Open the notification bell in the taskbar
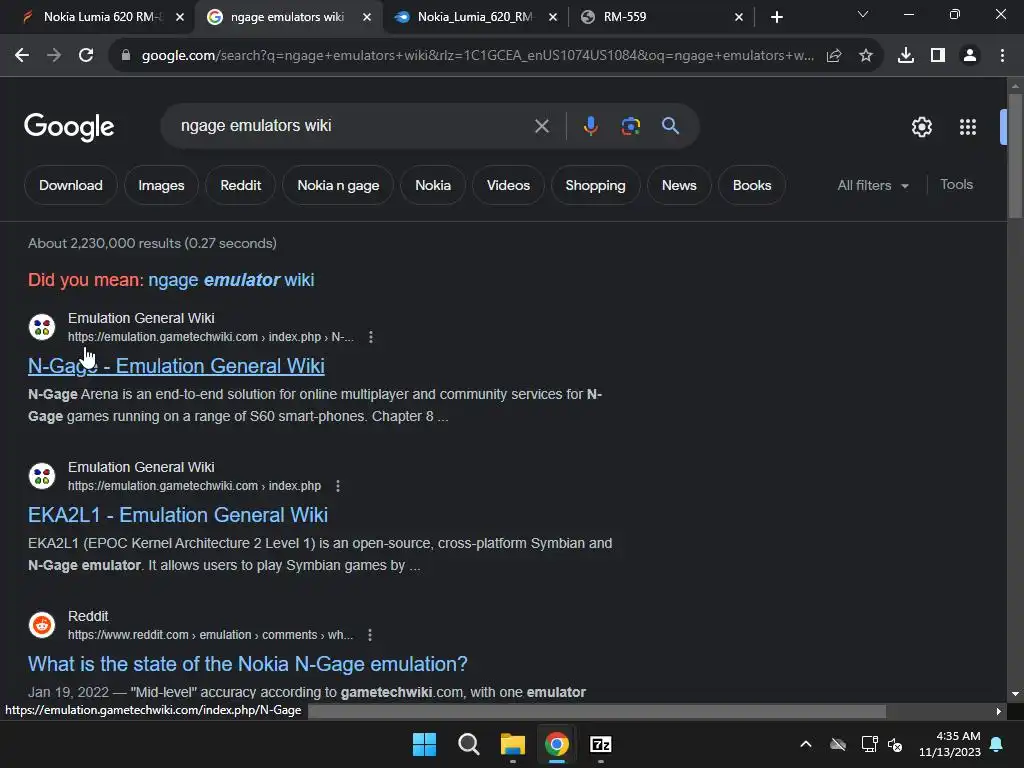Image resolution: width=1024 pixels, height=768 pixels. pyautogui.click(x=997, y=744)
